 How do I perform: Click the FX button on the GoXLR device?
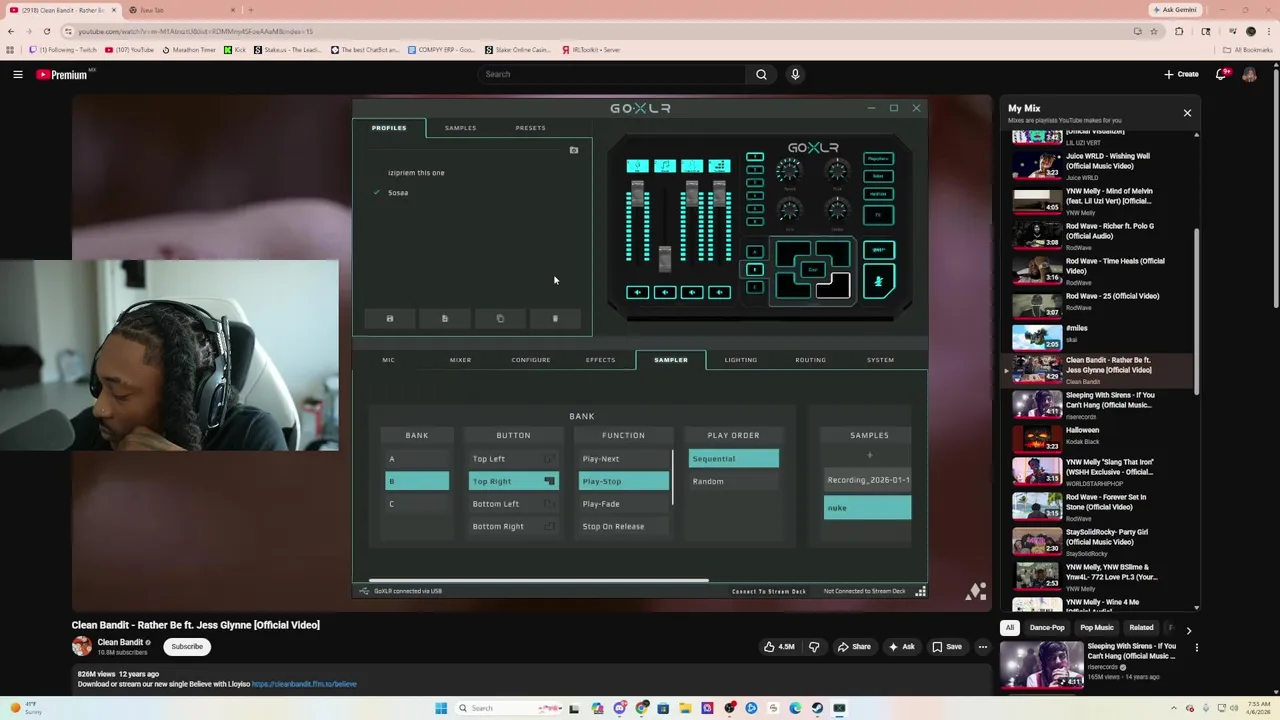(878, 215)
